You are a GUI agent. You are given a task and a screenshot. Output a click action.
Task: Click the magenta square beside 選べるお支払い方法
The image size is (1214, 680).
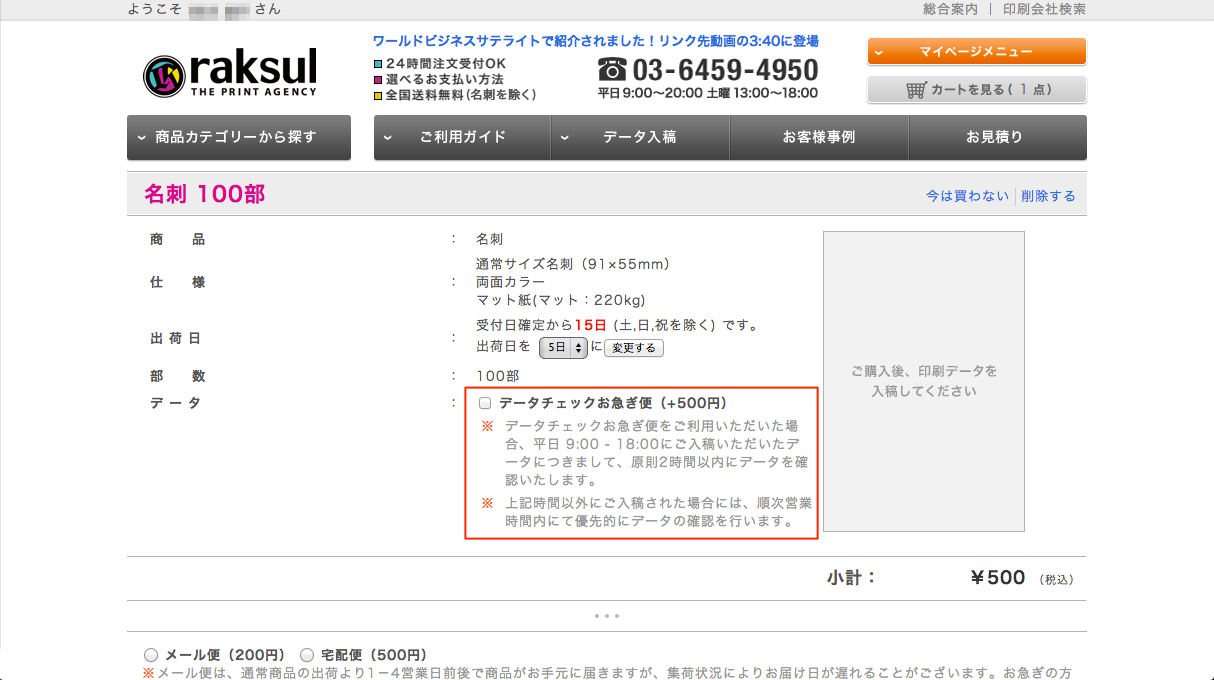[378, 80]
